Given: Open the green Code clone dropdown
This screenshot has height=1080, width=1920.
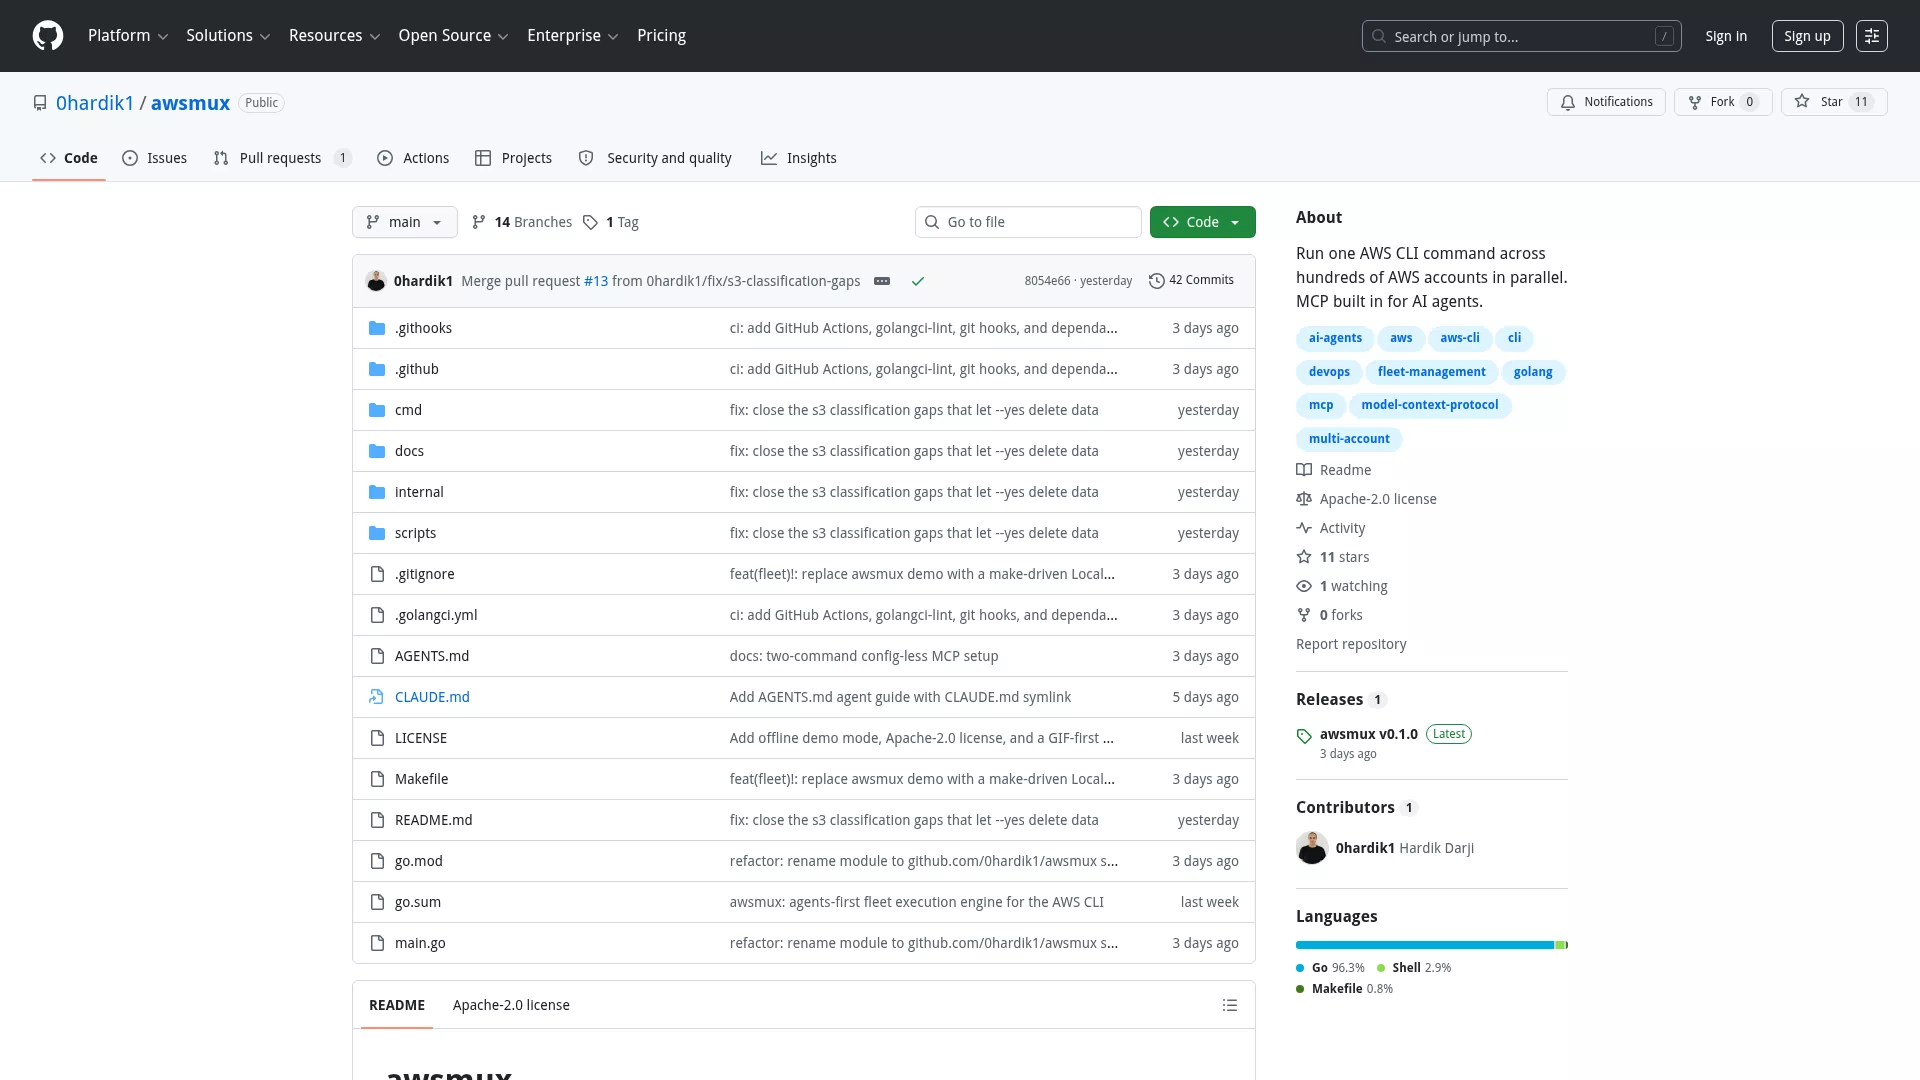Looking at the screenshot, I should click(1203, 222).
